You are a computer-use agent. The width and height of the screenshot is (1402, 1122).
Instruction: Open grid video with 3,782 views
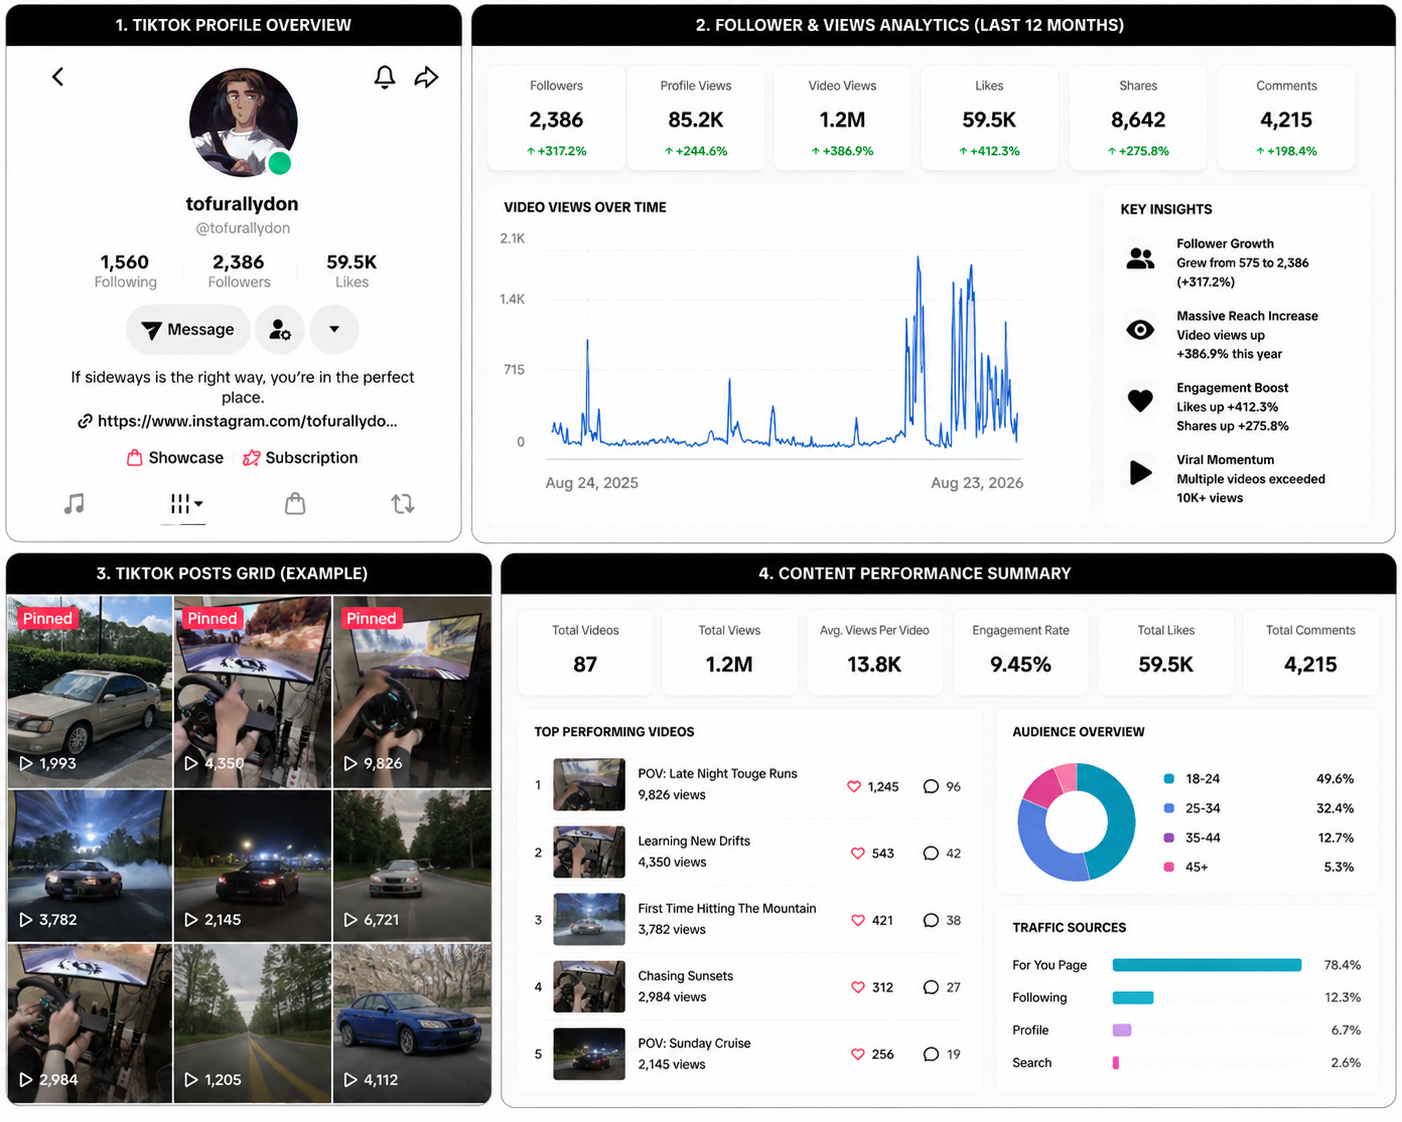[x=90, y=866]
